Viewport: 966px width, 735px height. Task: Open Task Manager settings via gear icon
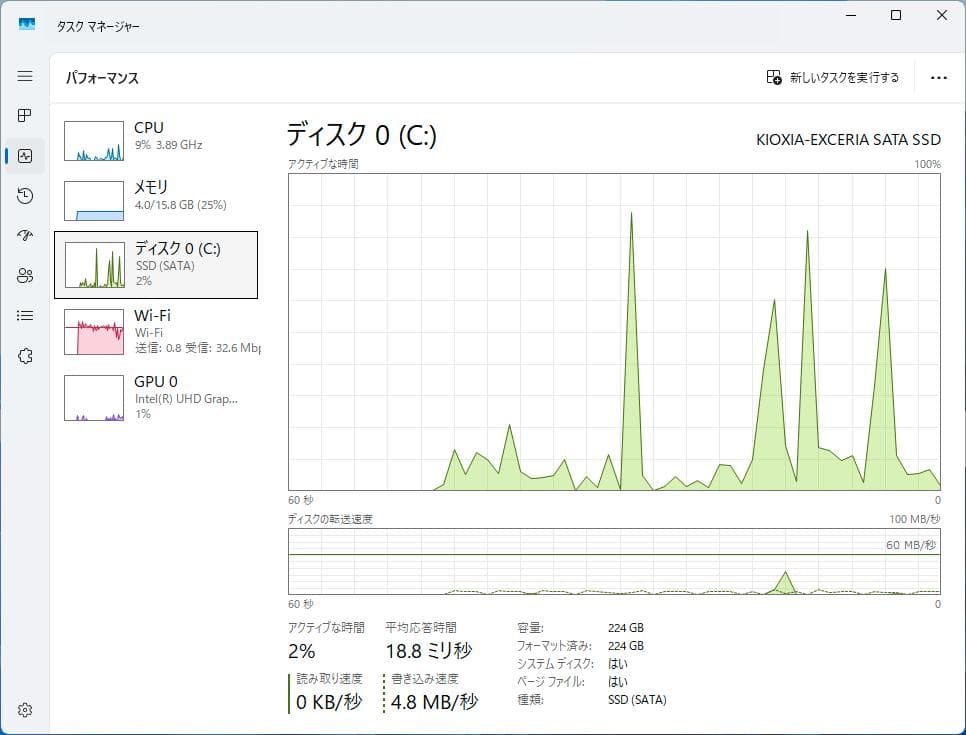[x=24, y=710]
